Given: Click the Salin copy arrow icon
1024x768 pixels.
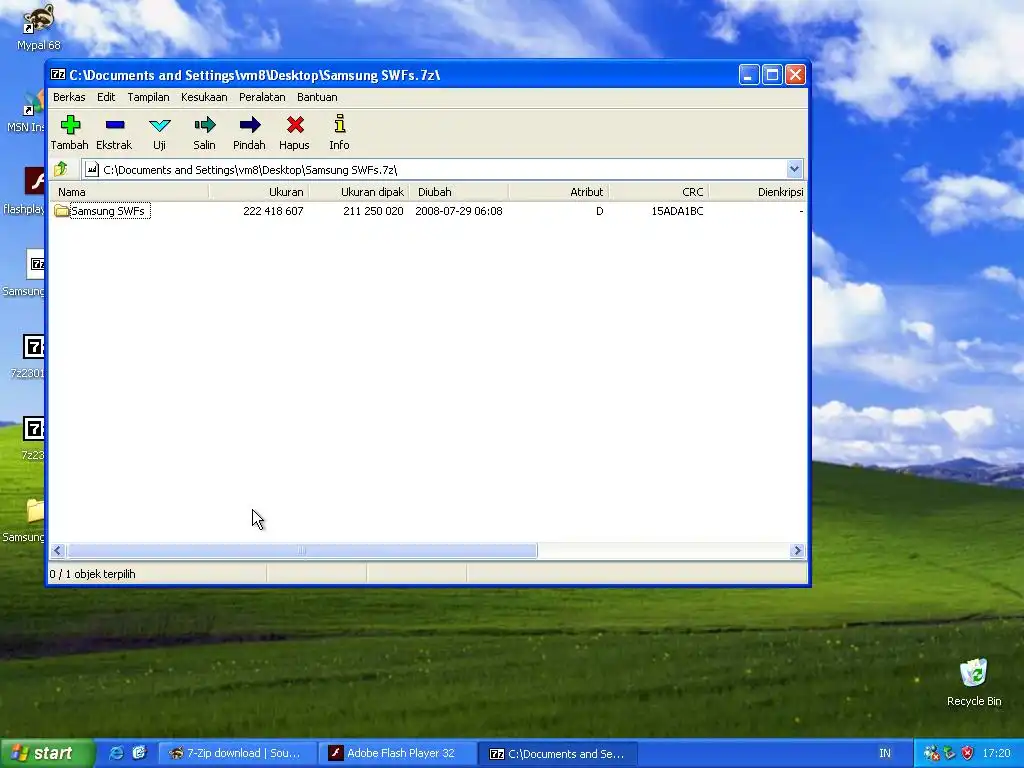Looking at the screenshot, I should tap(204, 124).
